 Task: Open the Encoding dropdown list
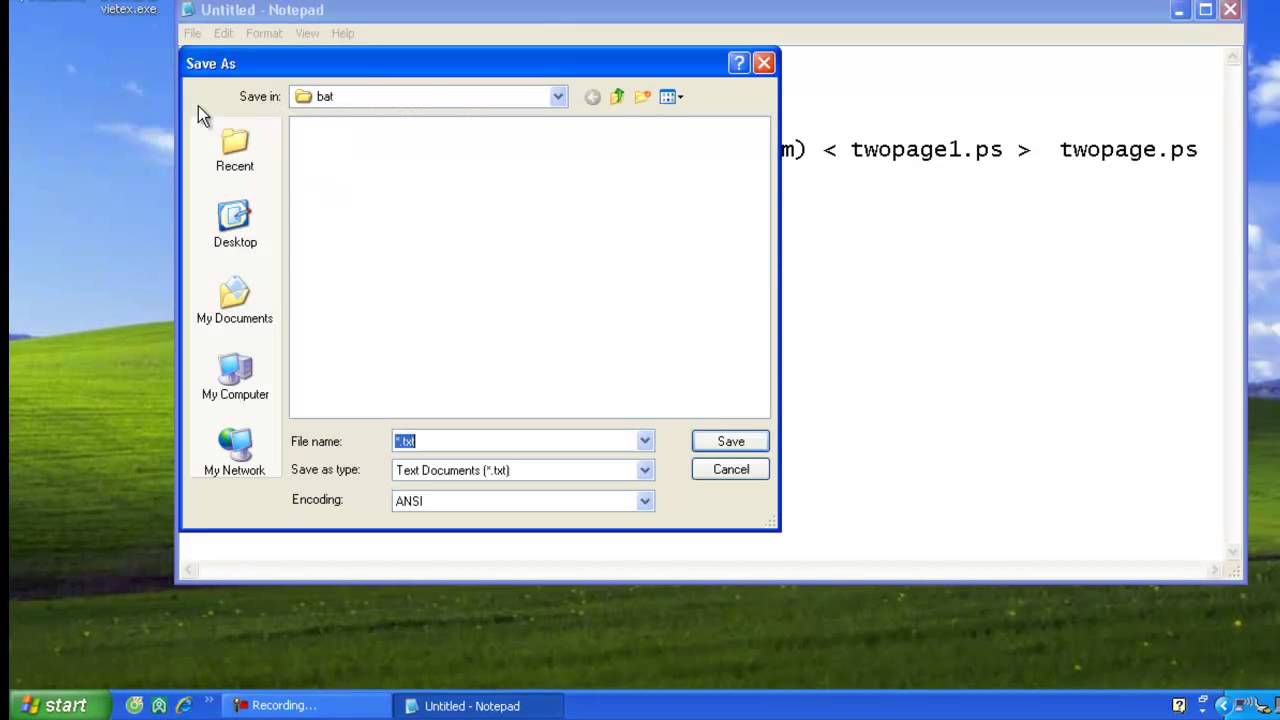(x=645, y=501)
